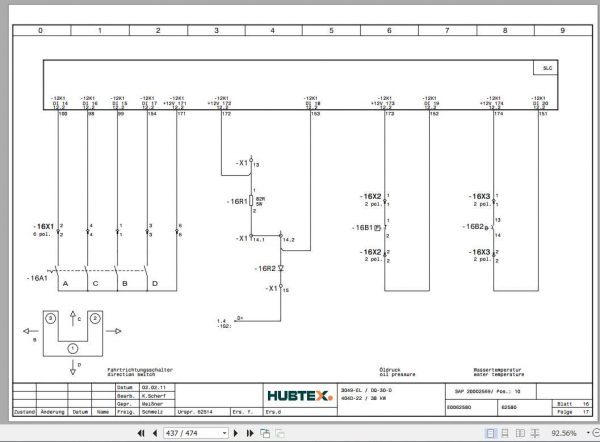Select two-page facing view mode
600x442 pixels.
click(x=520, y=433)
